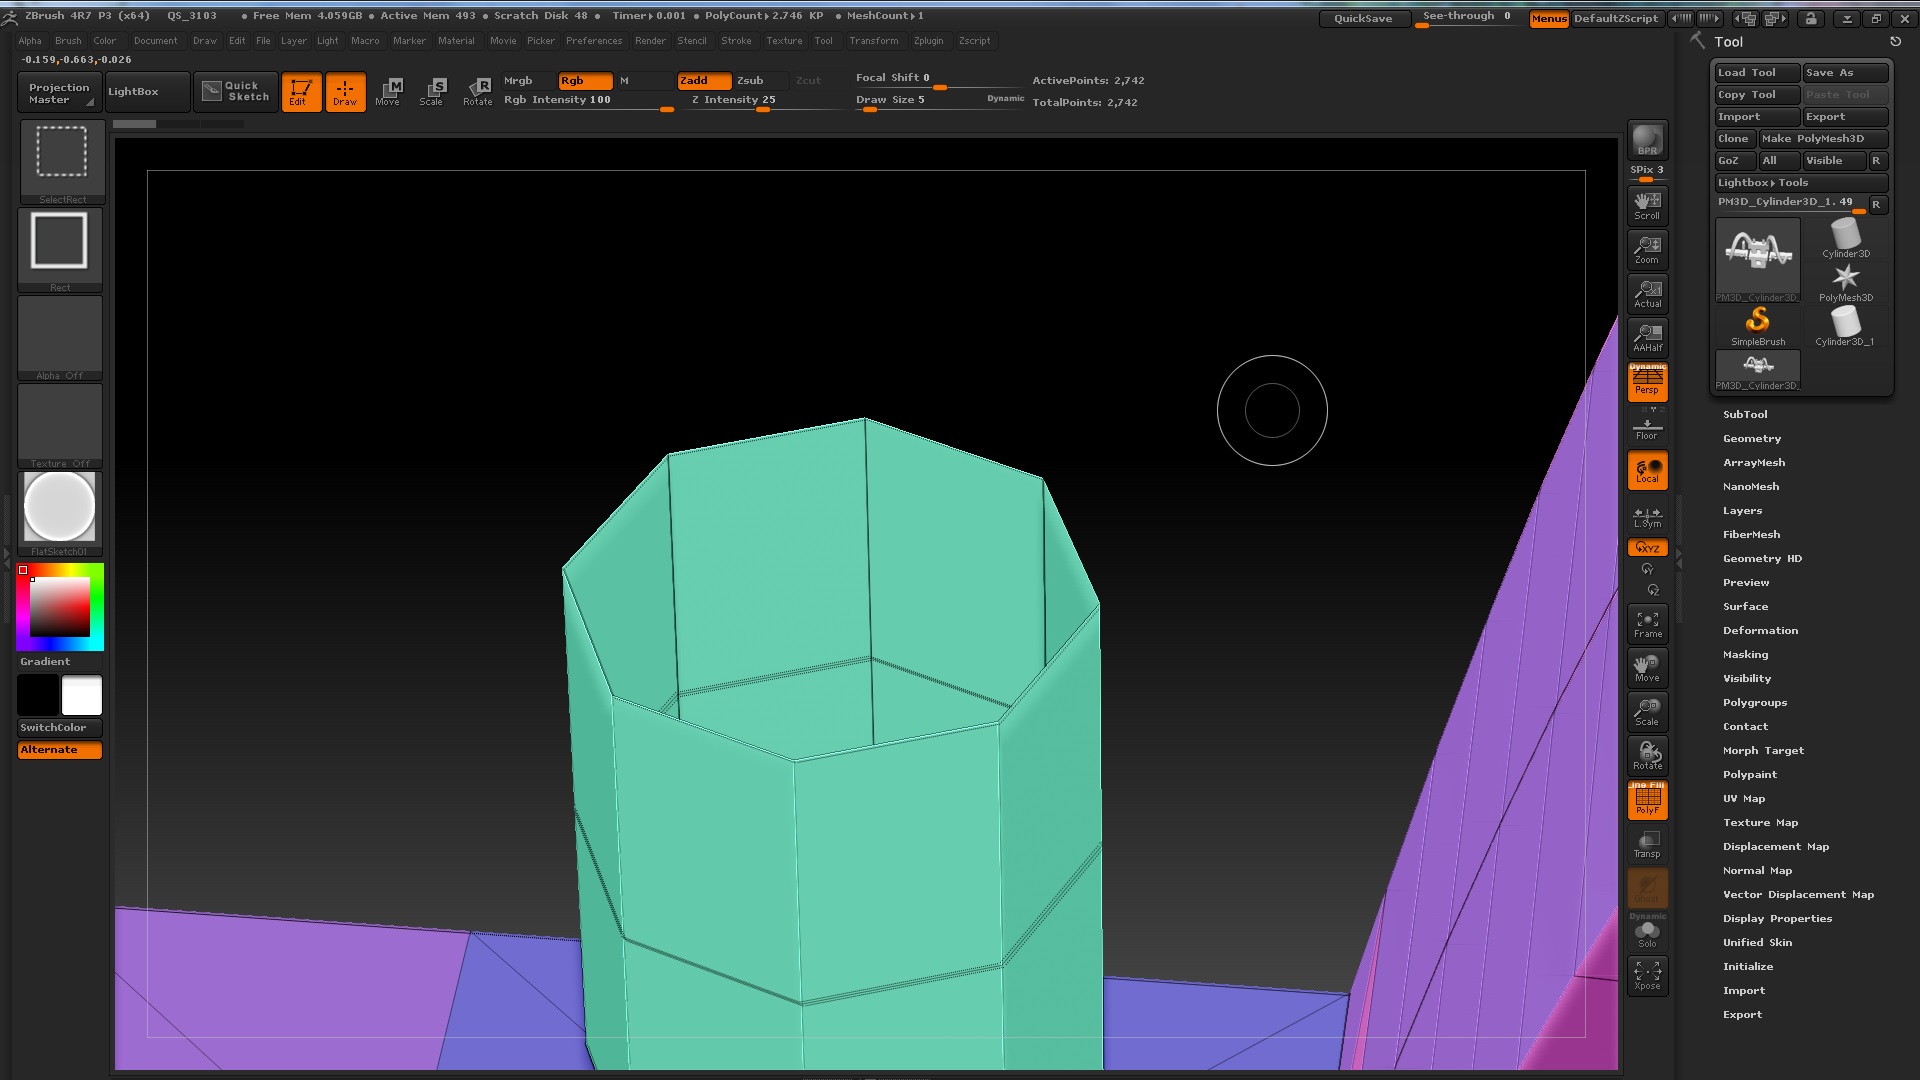
Task: Click the QuickSave button
Action: [x=1362, y=18]
